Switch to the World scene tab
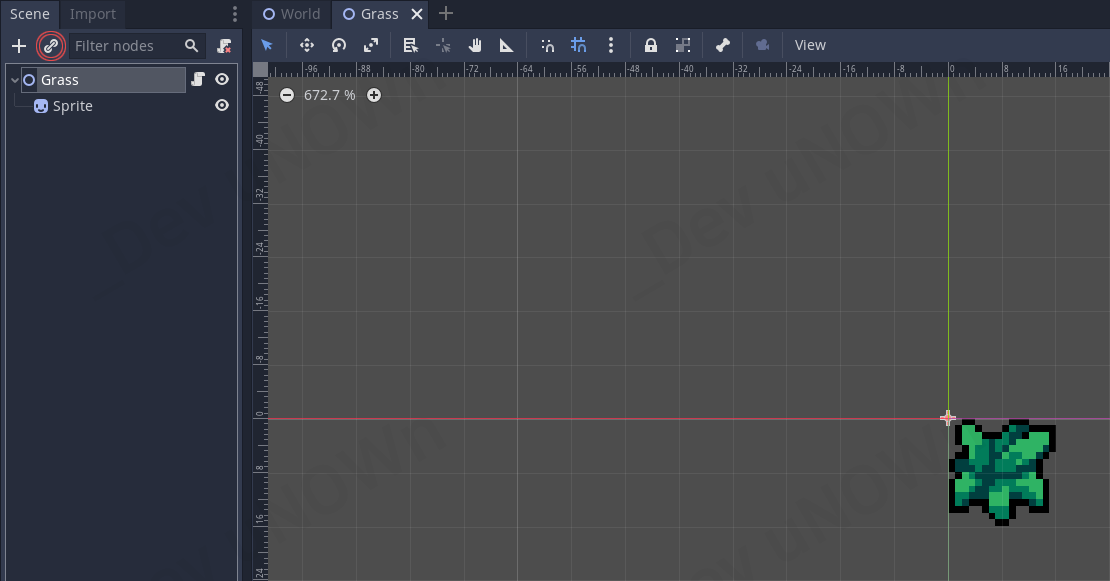Viewport: 1110px width, 581px height. (x=292, y=14)
